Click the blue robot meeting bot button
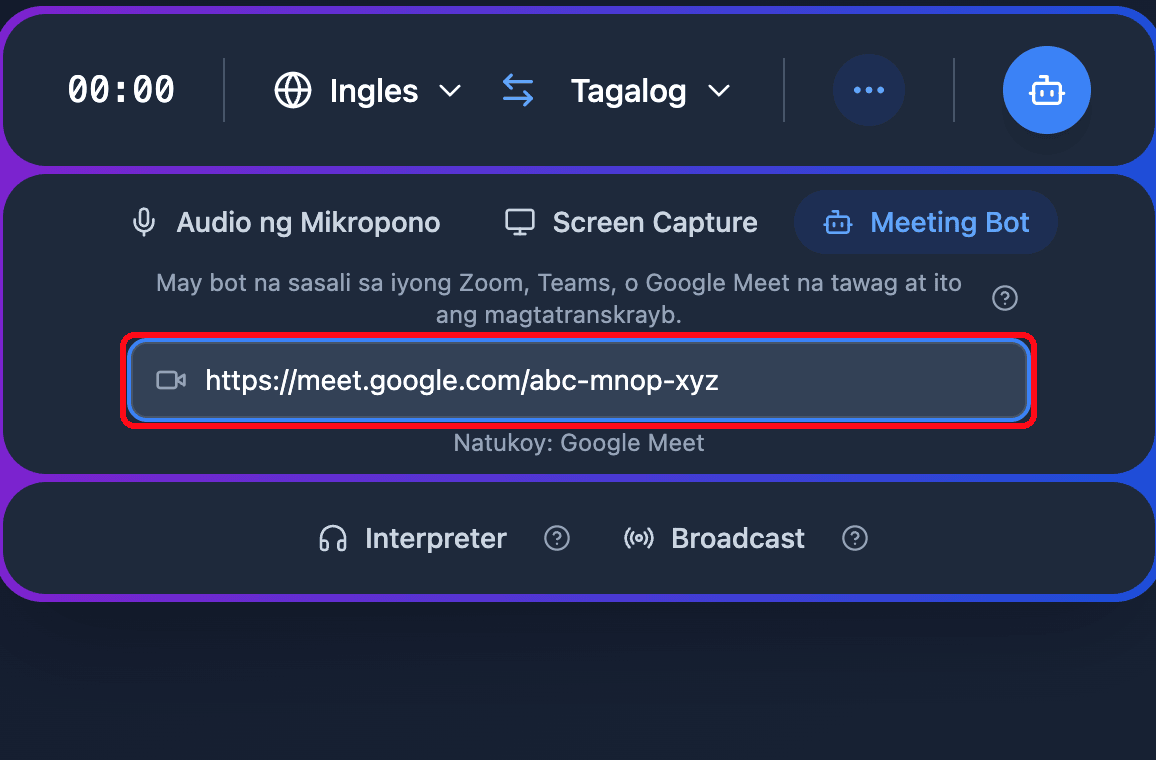This screenshot has width=1156, height=760. [1046, 90]
